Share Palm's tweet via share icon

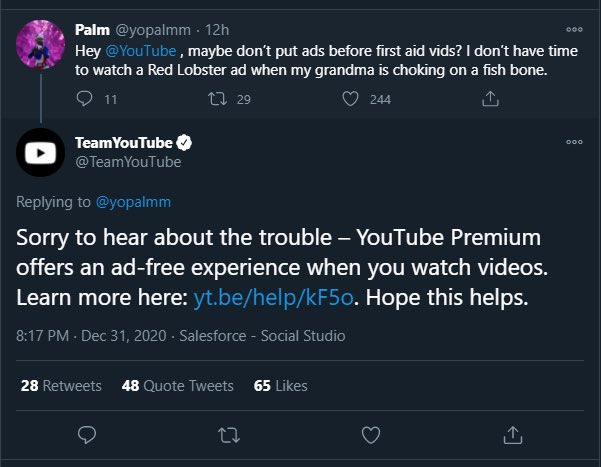coord(490,99)
